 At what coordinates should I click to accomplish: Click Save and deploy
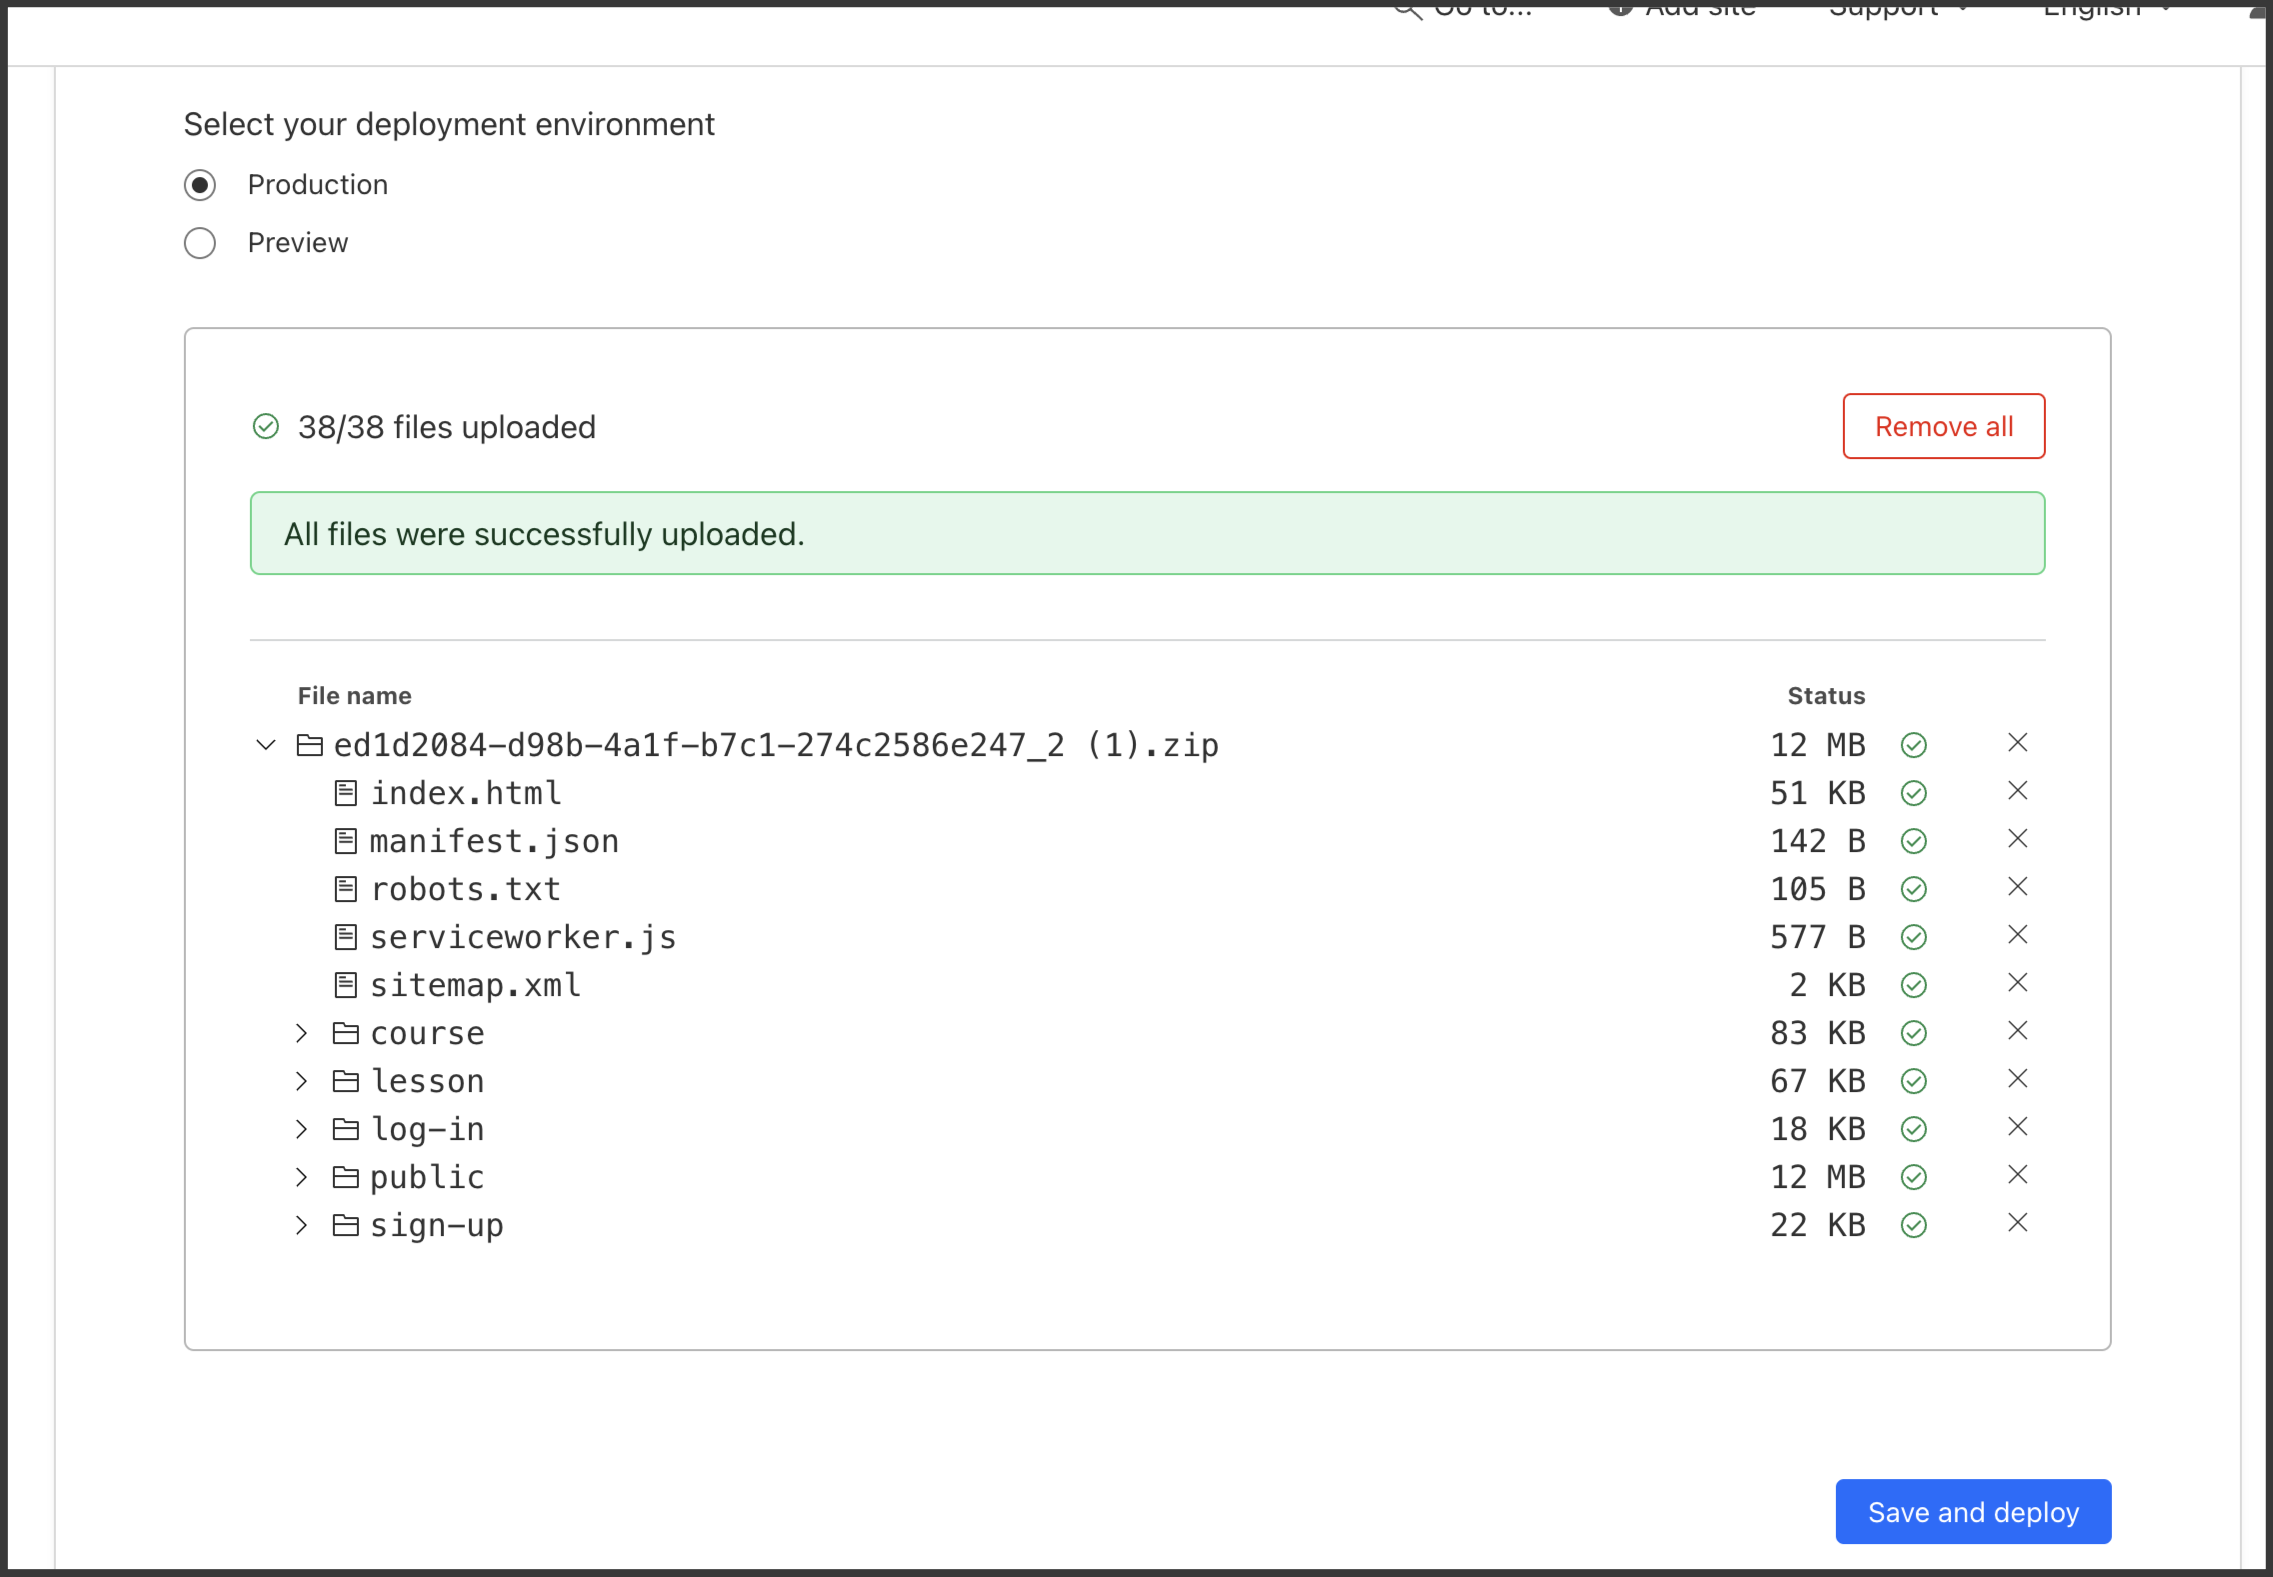click(x=1972, y=1512)
